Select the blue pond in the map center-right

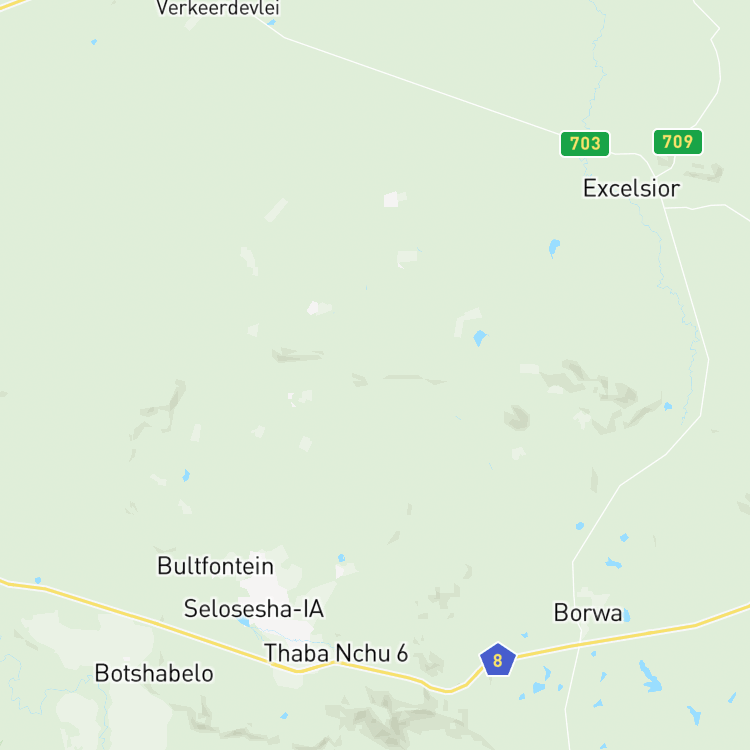(479, 338)
